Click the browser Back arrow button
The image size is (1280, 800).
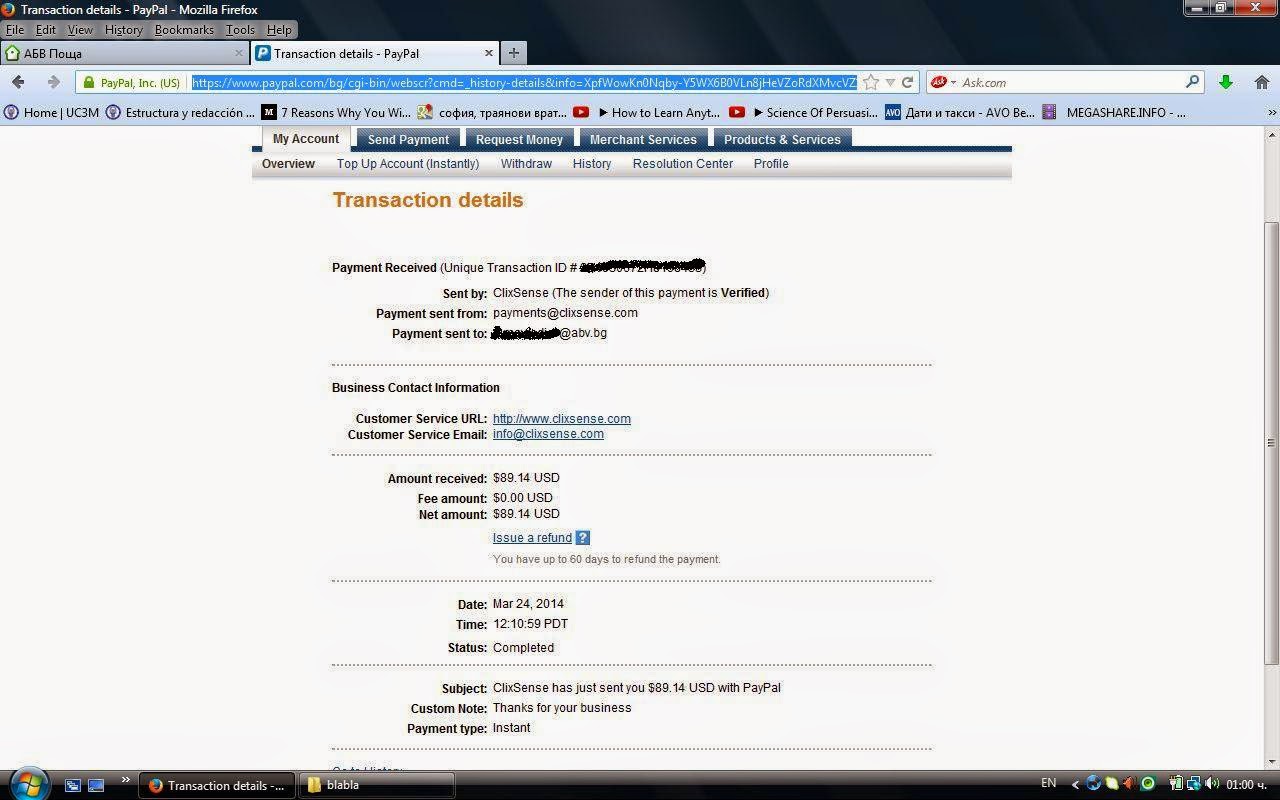coord(18,82)
